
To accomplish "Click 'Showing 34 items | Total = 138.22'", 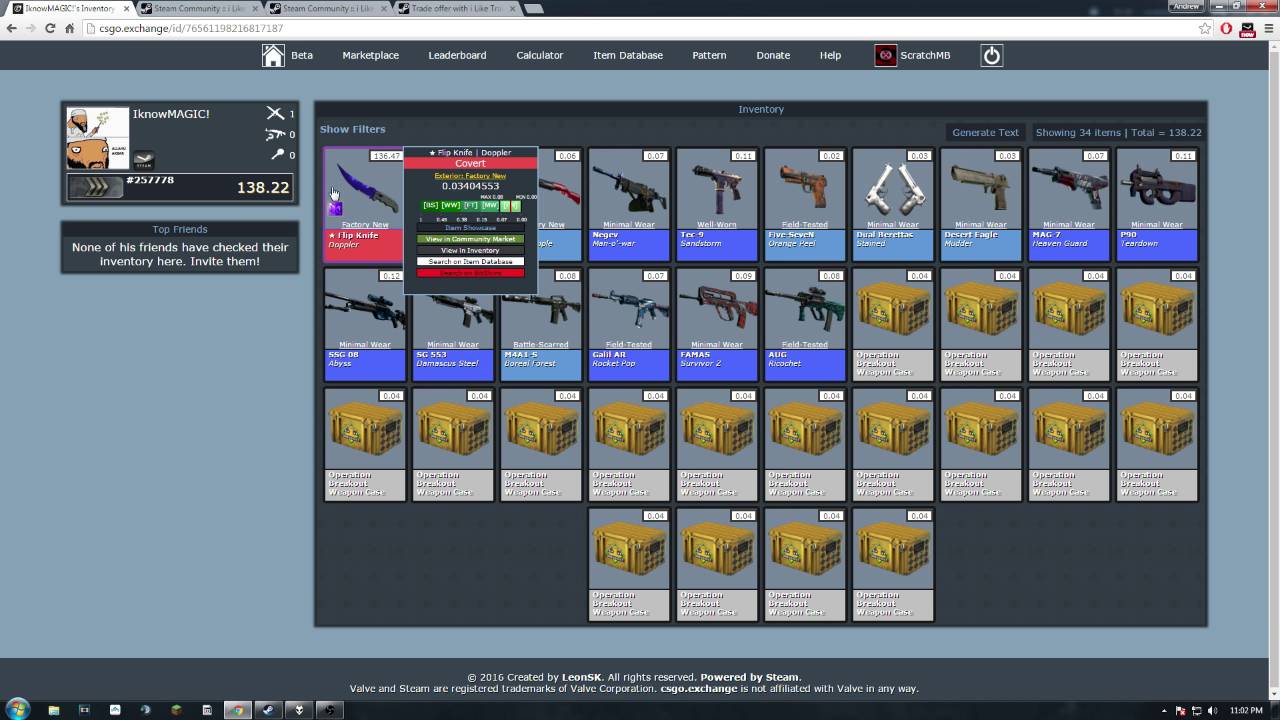I will point(1119,132).
